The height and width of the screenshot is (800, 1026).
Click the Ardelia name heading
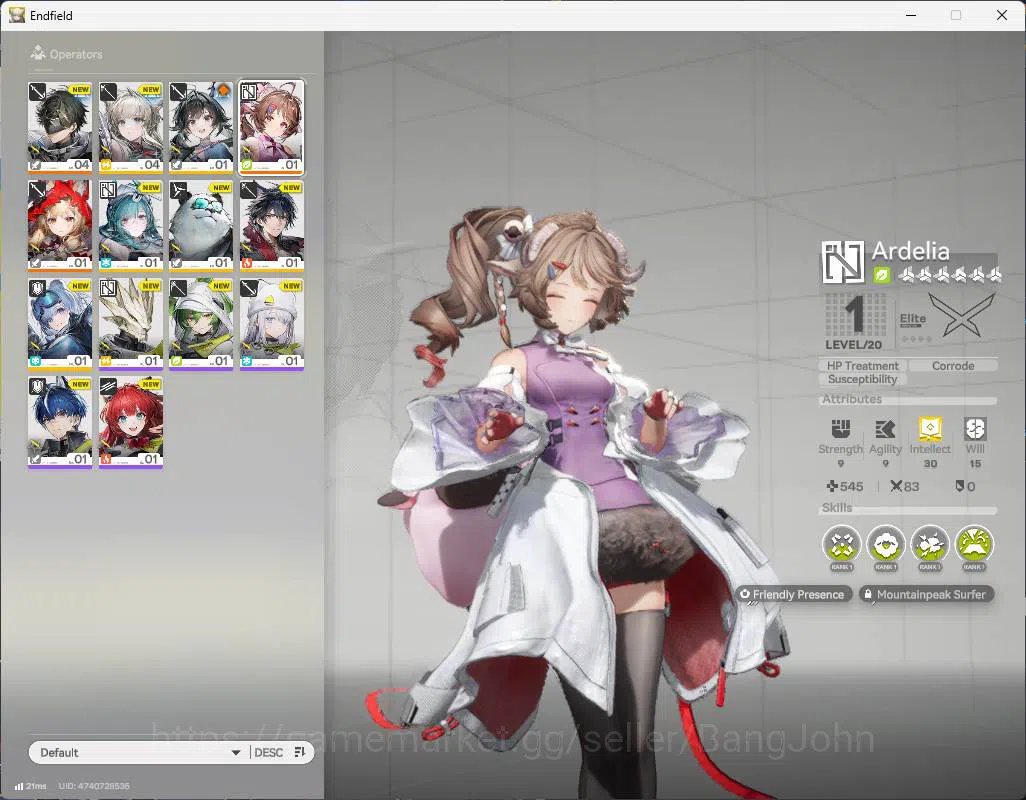pos(910,251)
